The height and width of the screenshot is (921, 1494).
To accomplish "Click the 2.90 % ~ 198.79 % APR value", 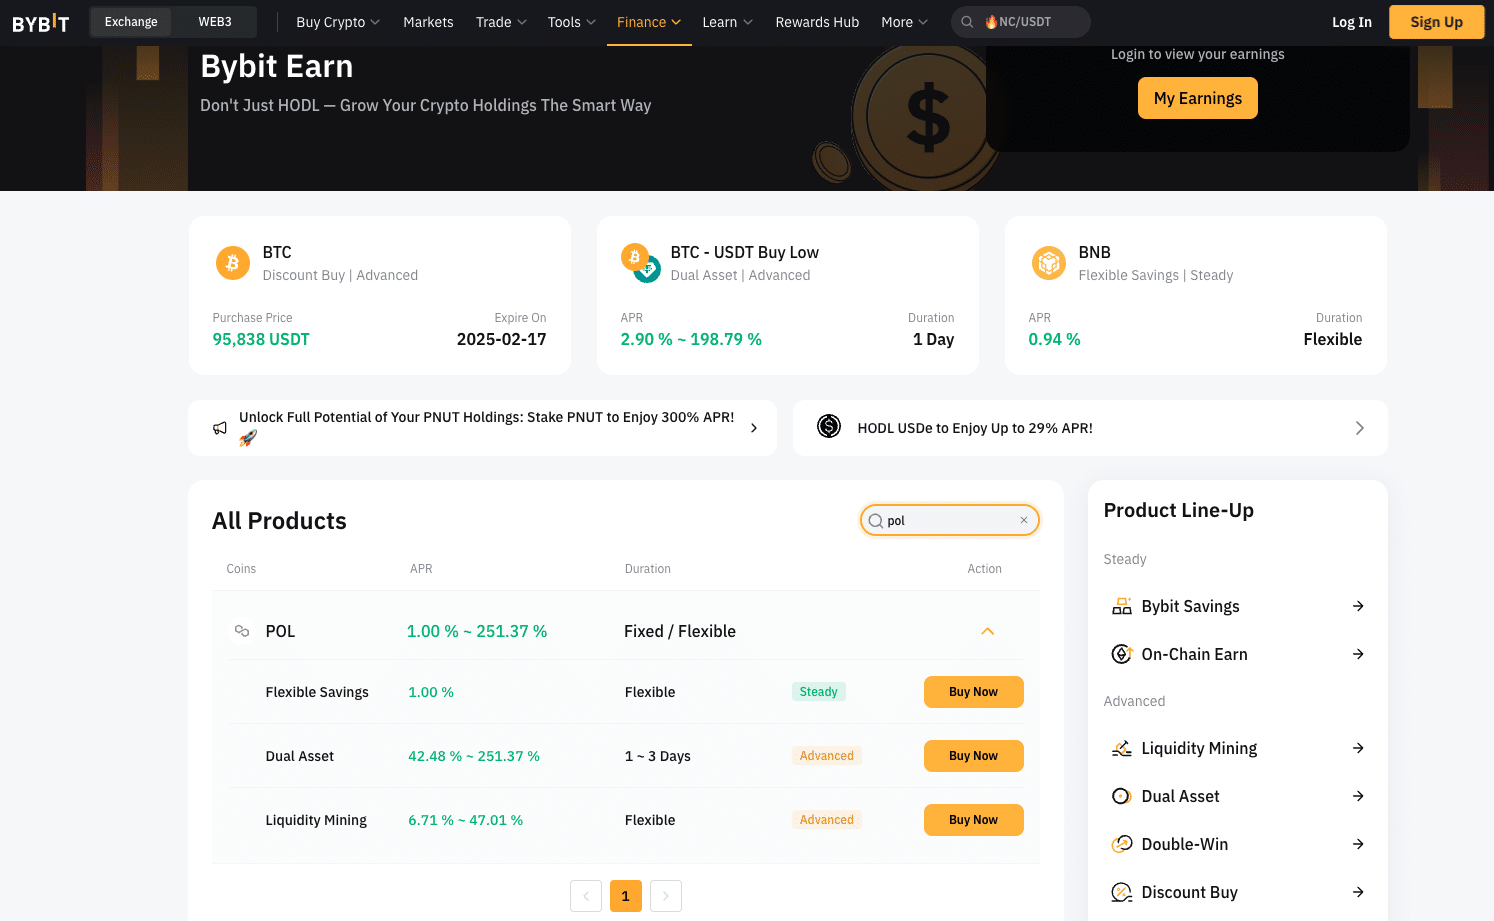I will (x=691, y=339).
